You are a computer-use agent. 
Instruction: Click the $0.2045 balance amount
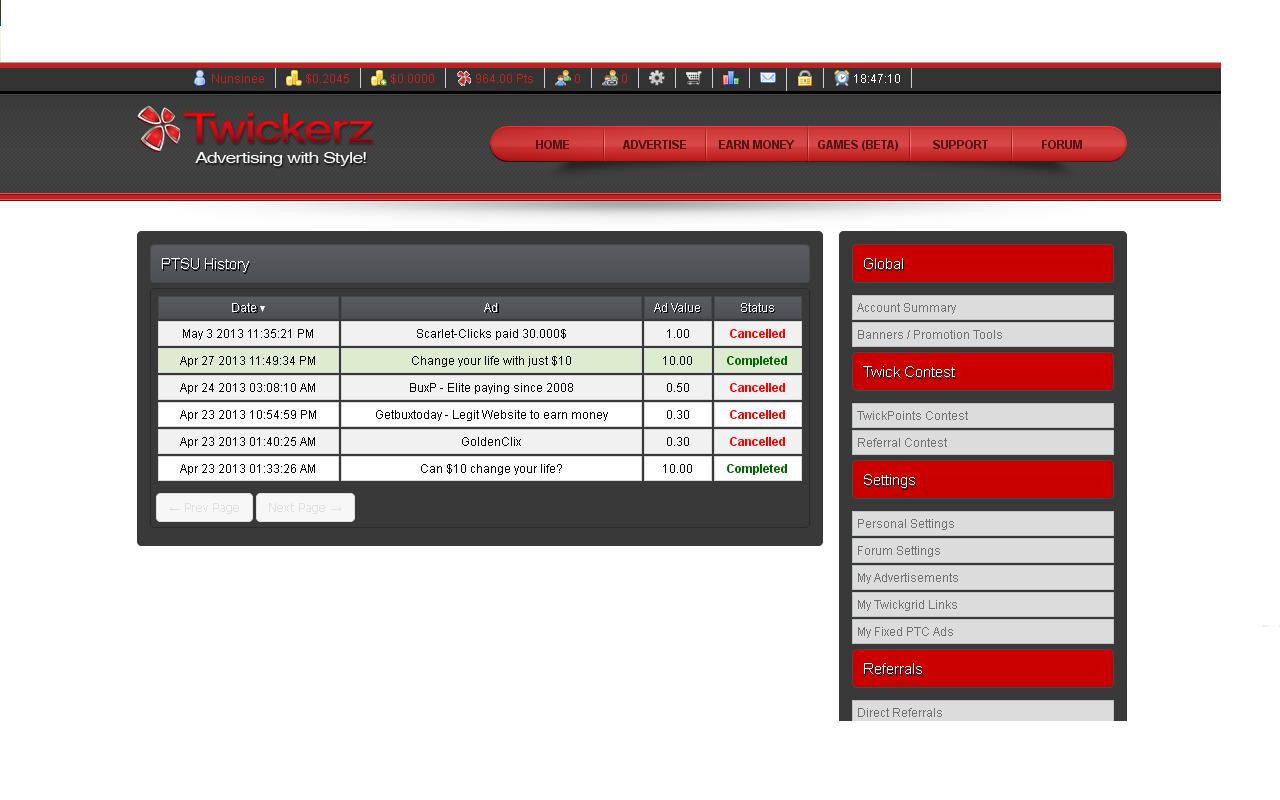click(x=328, y=79)
